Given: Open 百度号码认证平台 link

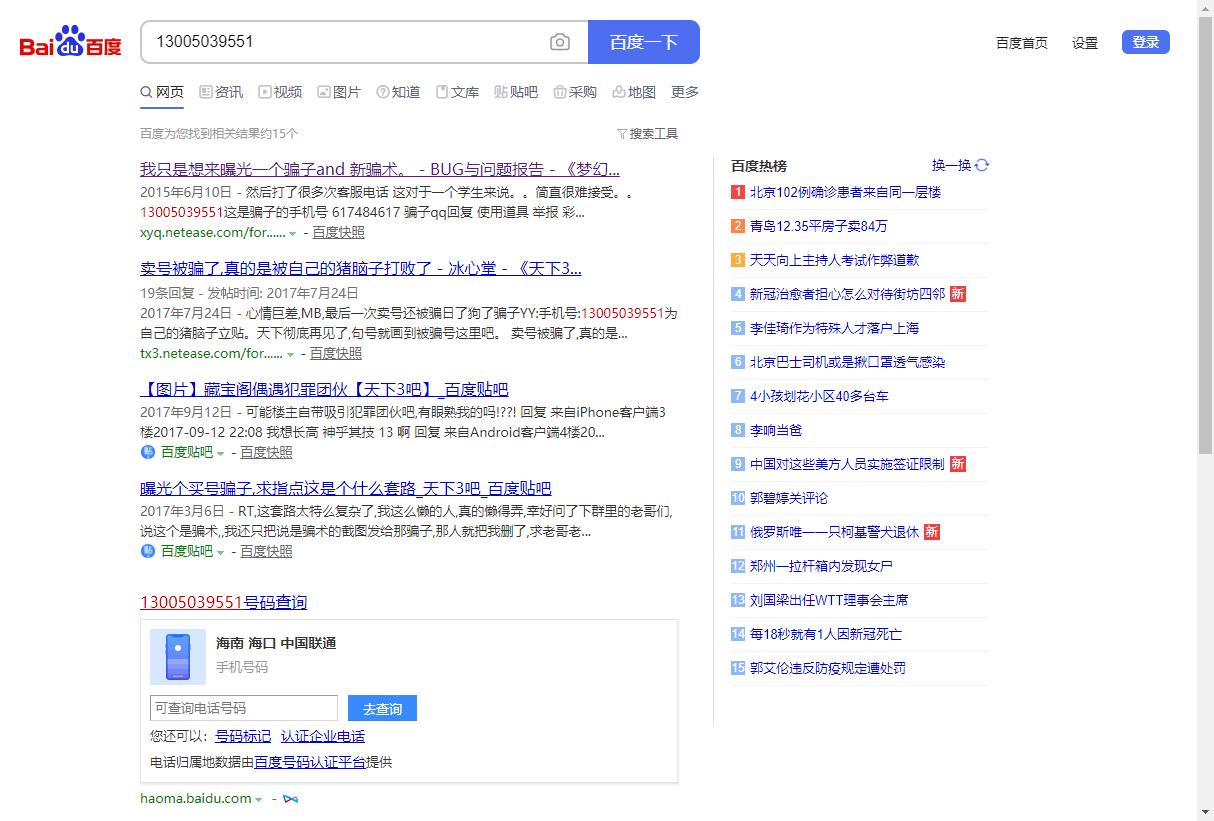Looking at the screenshot, I should point(310,762).
